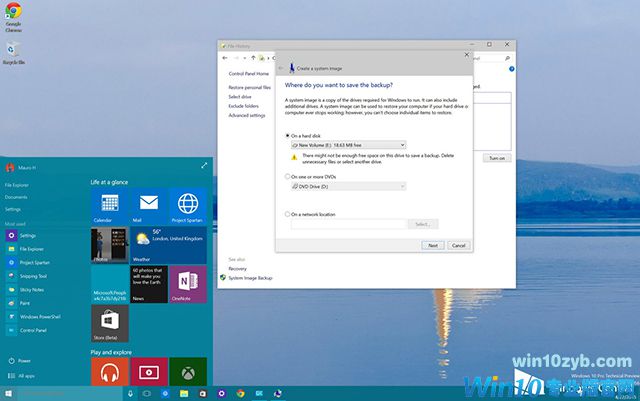
Task: Click Select drive in File History sidebar
Action: [x=240, y=97]
